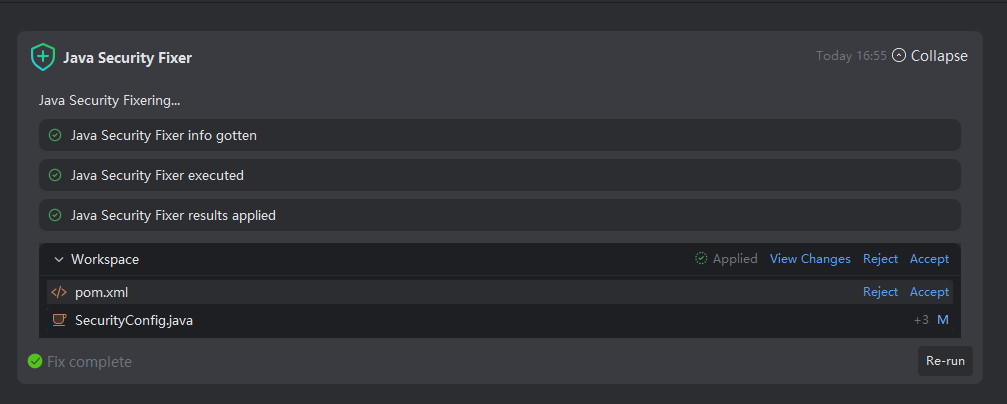
Task: Select the pom.xml file row
Action: (x=400, y=292)
